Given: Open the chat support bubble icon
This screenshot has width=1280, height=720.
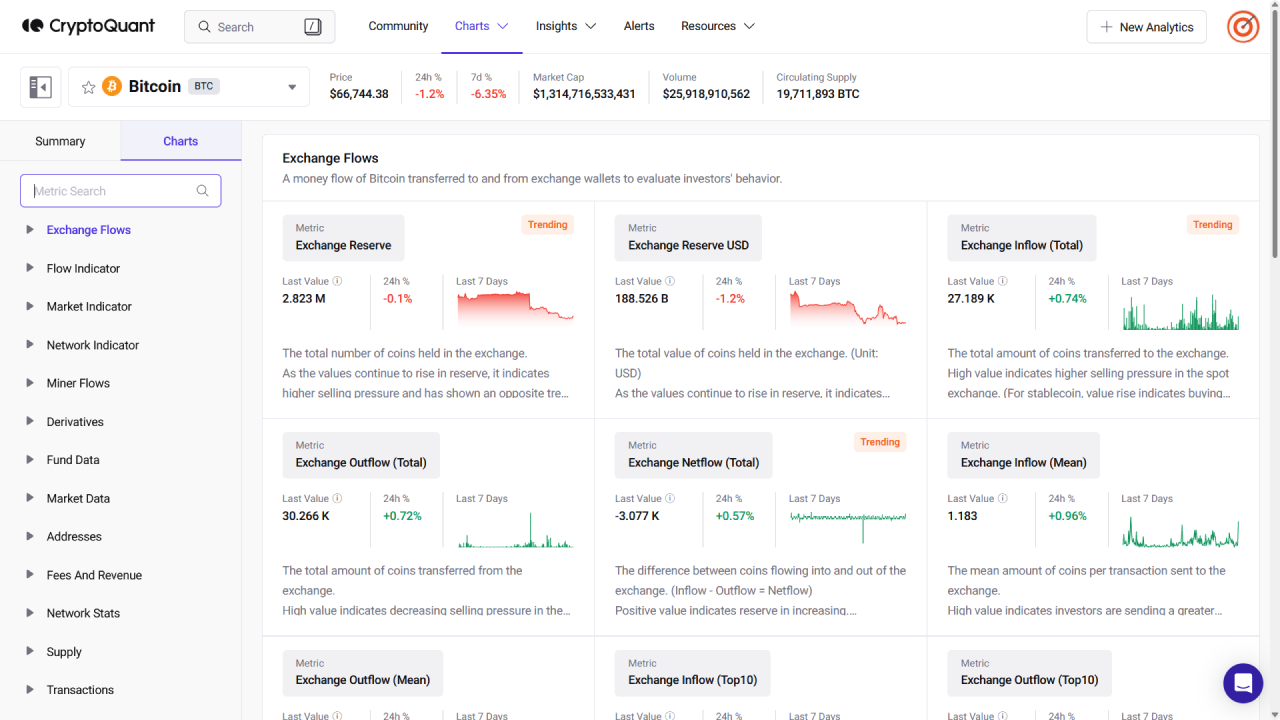Looking at the screenshot, I should tap(1243, 683).
